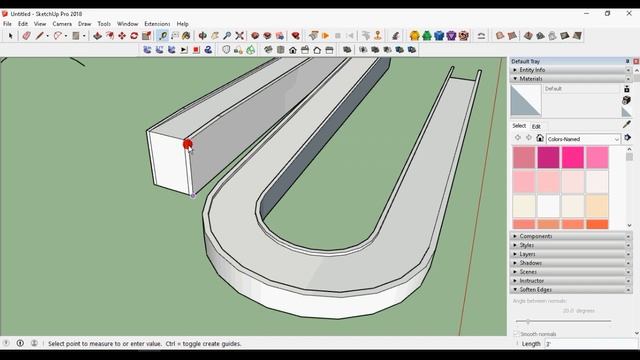Expand the Layers panel
The height and width of the screenshot is (360, 640).
tap(571, 254)
